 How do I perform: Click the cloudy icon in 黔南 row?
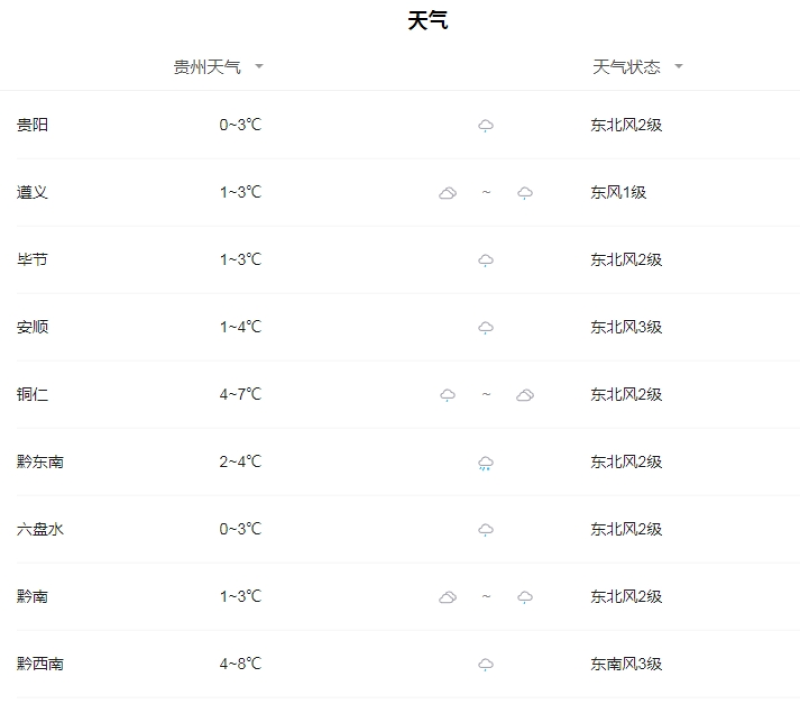click(447, 597)
